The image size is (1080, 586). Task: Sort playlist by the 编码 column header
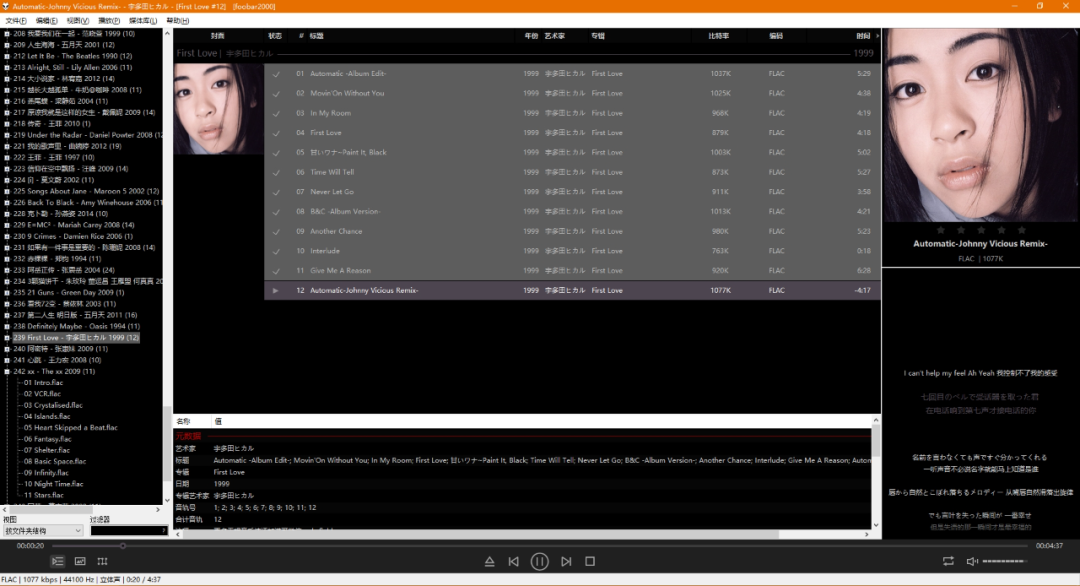[x=776, y=36]
